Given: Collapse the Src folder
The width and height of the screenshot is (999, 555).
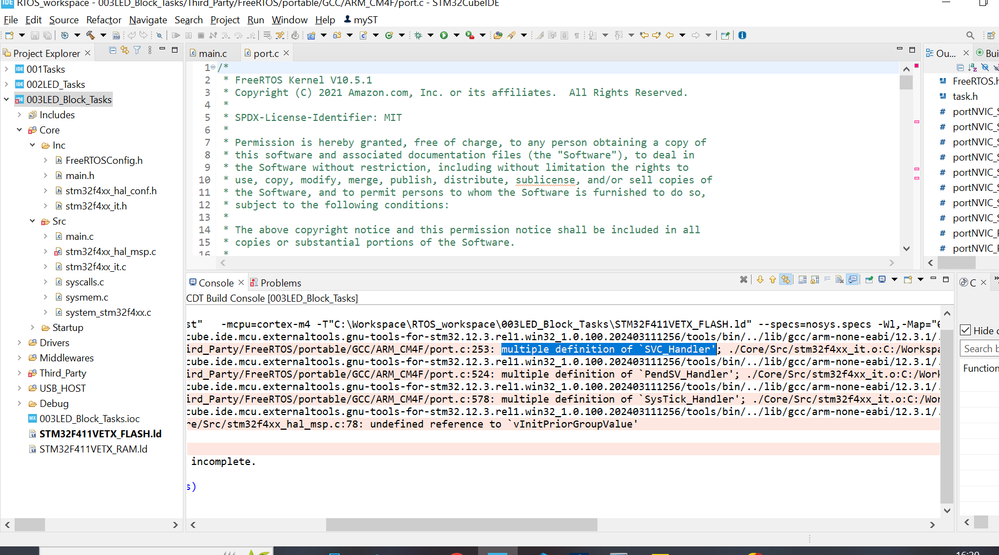Looking at the screenshot, I should (x=32, y=221).
